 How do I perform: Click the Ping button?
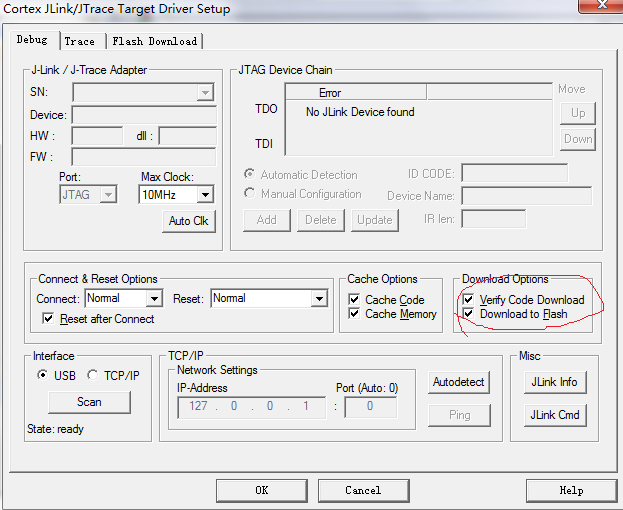click(459, 415)
